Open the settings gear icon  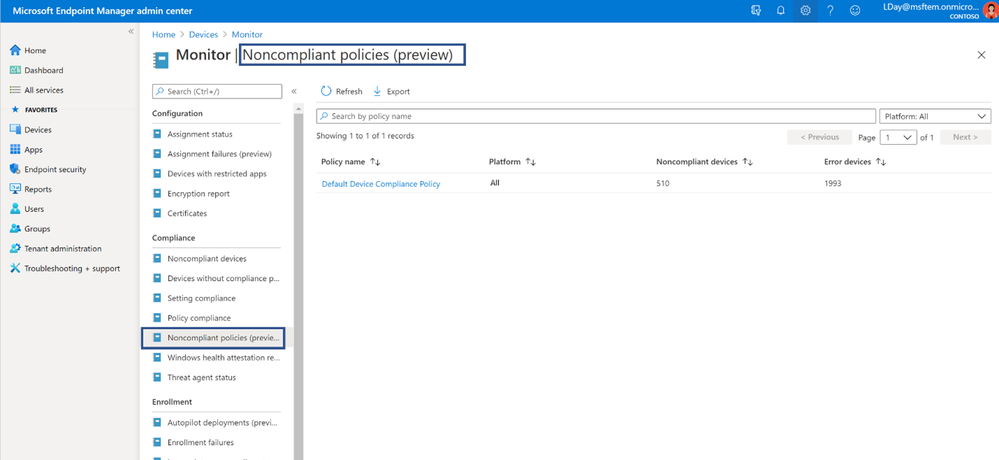click(x=805, y=11)
